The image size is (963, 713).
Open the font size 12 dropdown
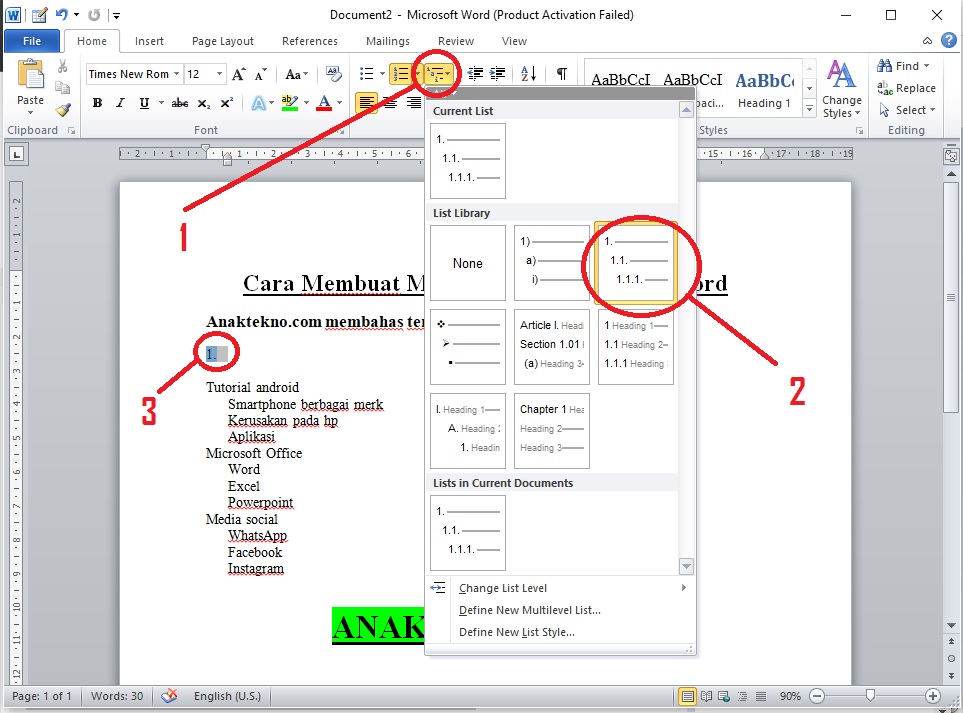tap(219, 74)
